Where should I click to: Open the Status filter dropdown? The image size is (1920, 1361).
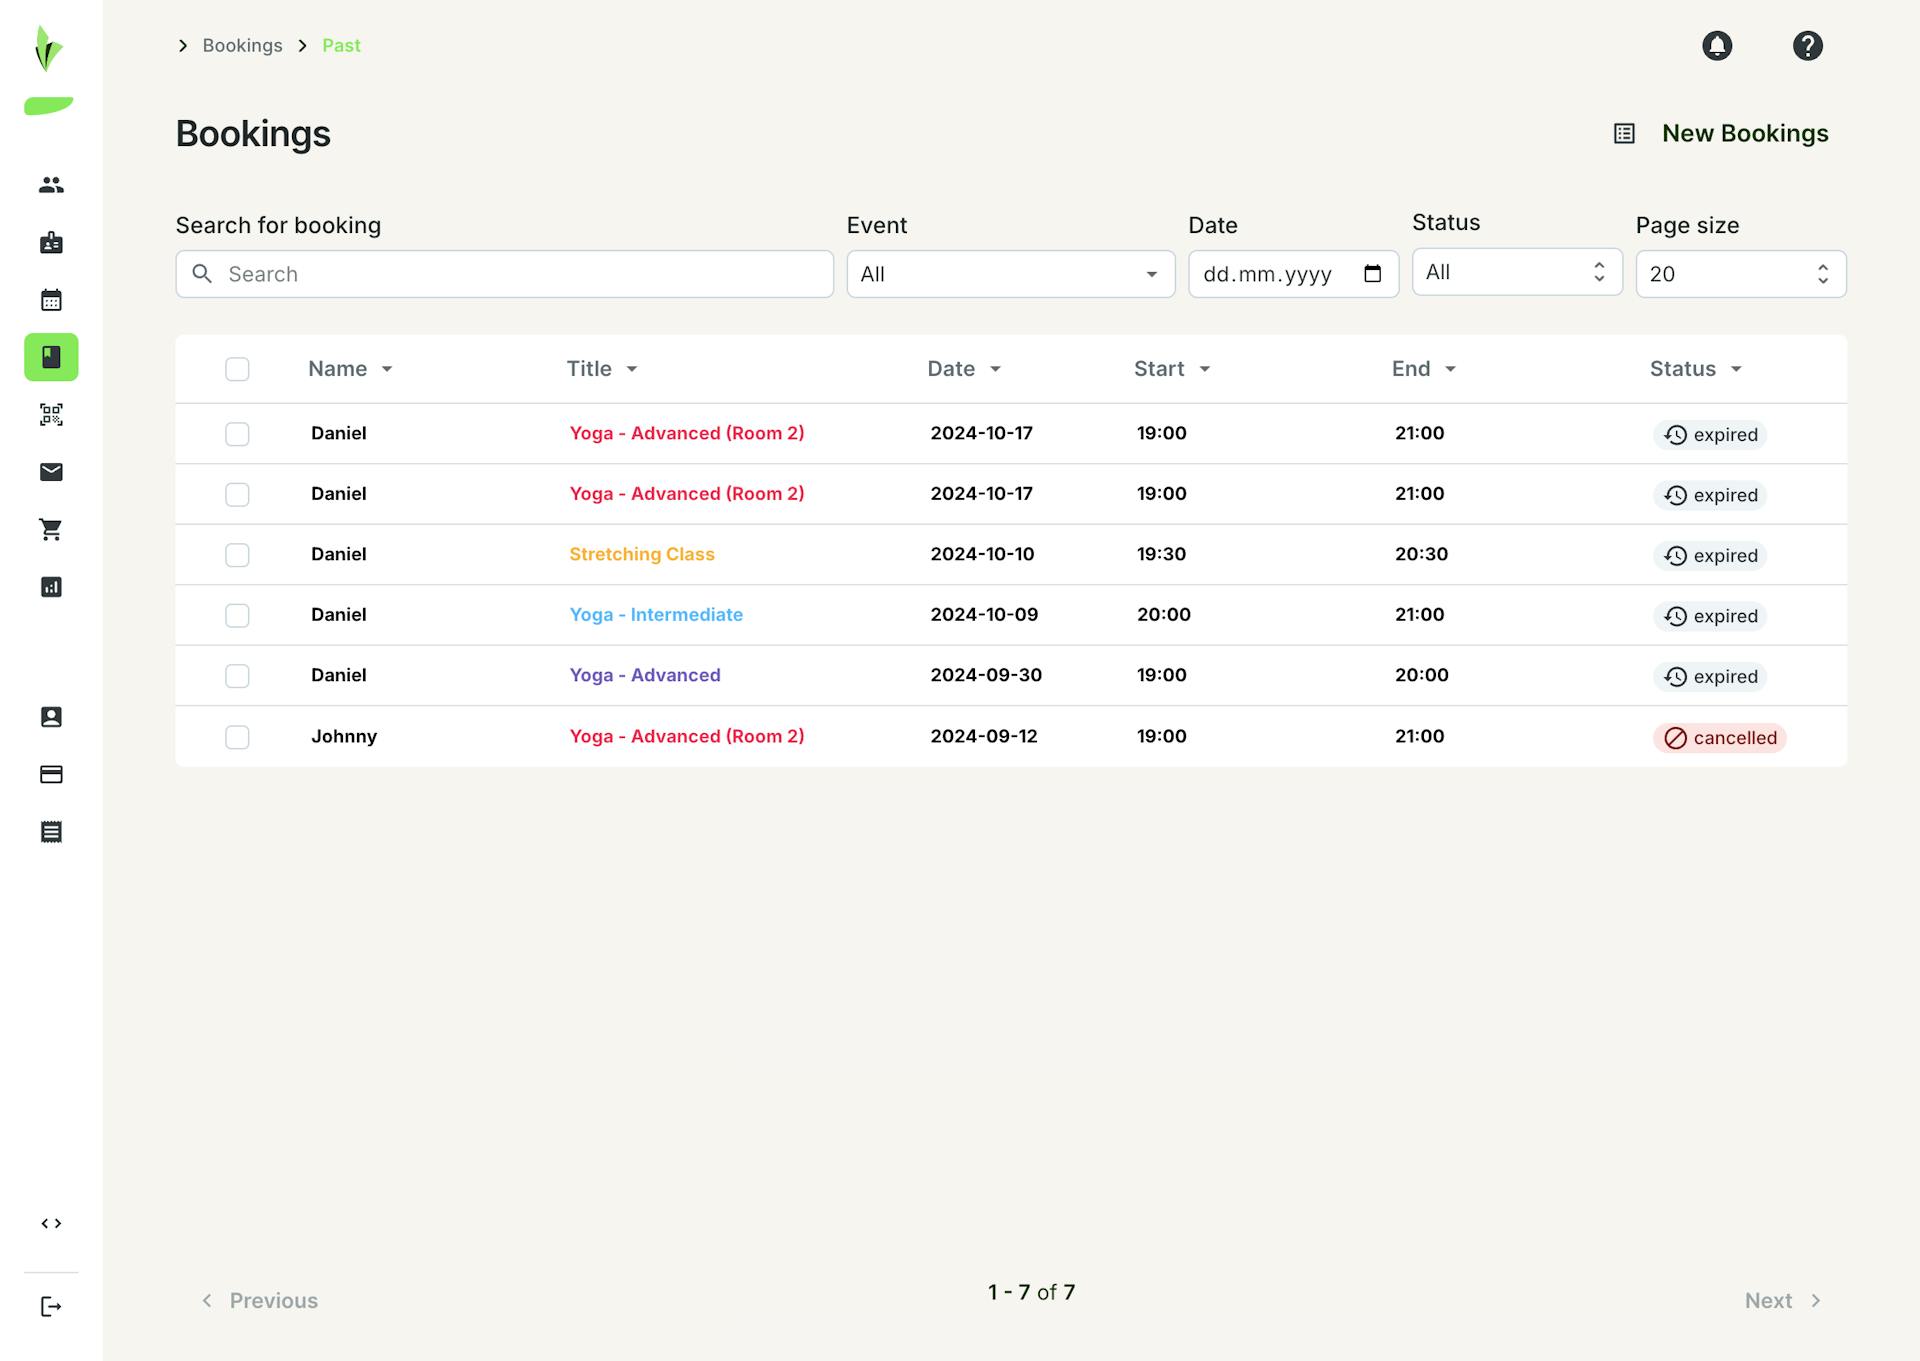(1517, 272)
